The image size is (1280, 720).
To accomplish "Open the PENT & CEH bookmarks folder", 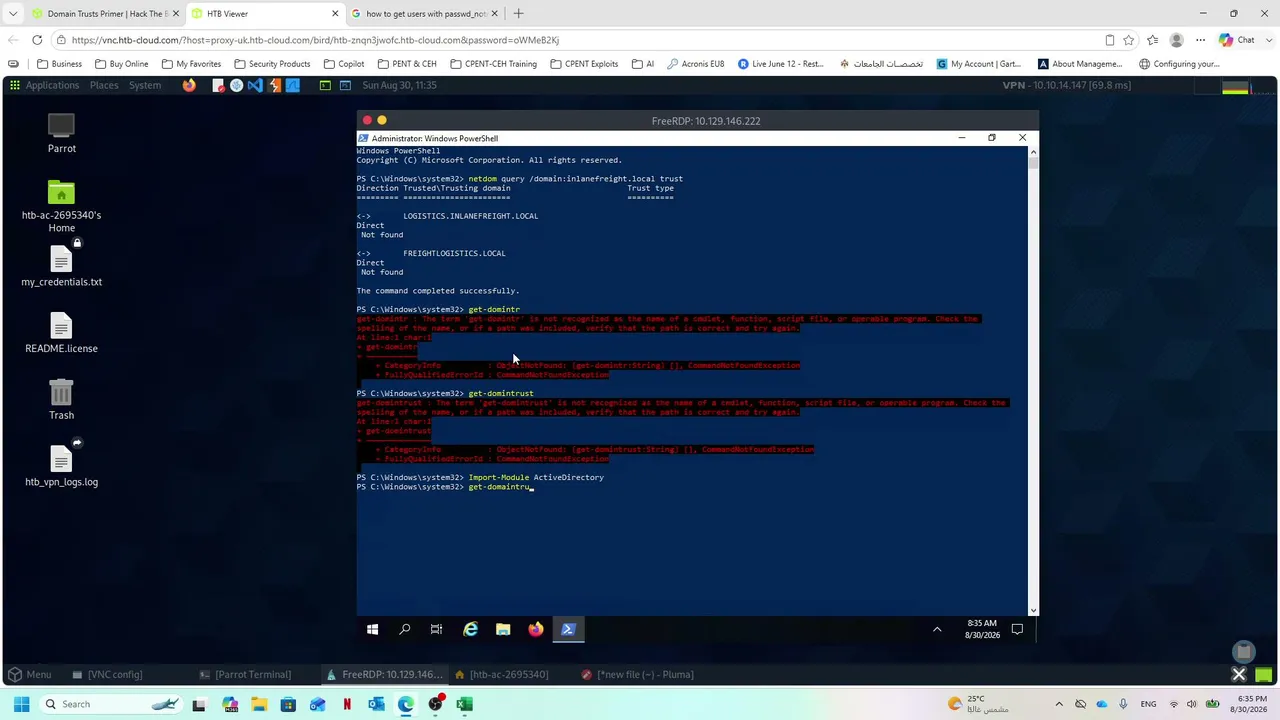I will (x=407, y=64).
